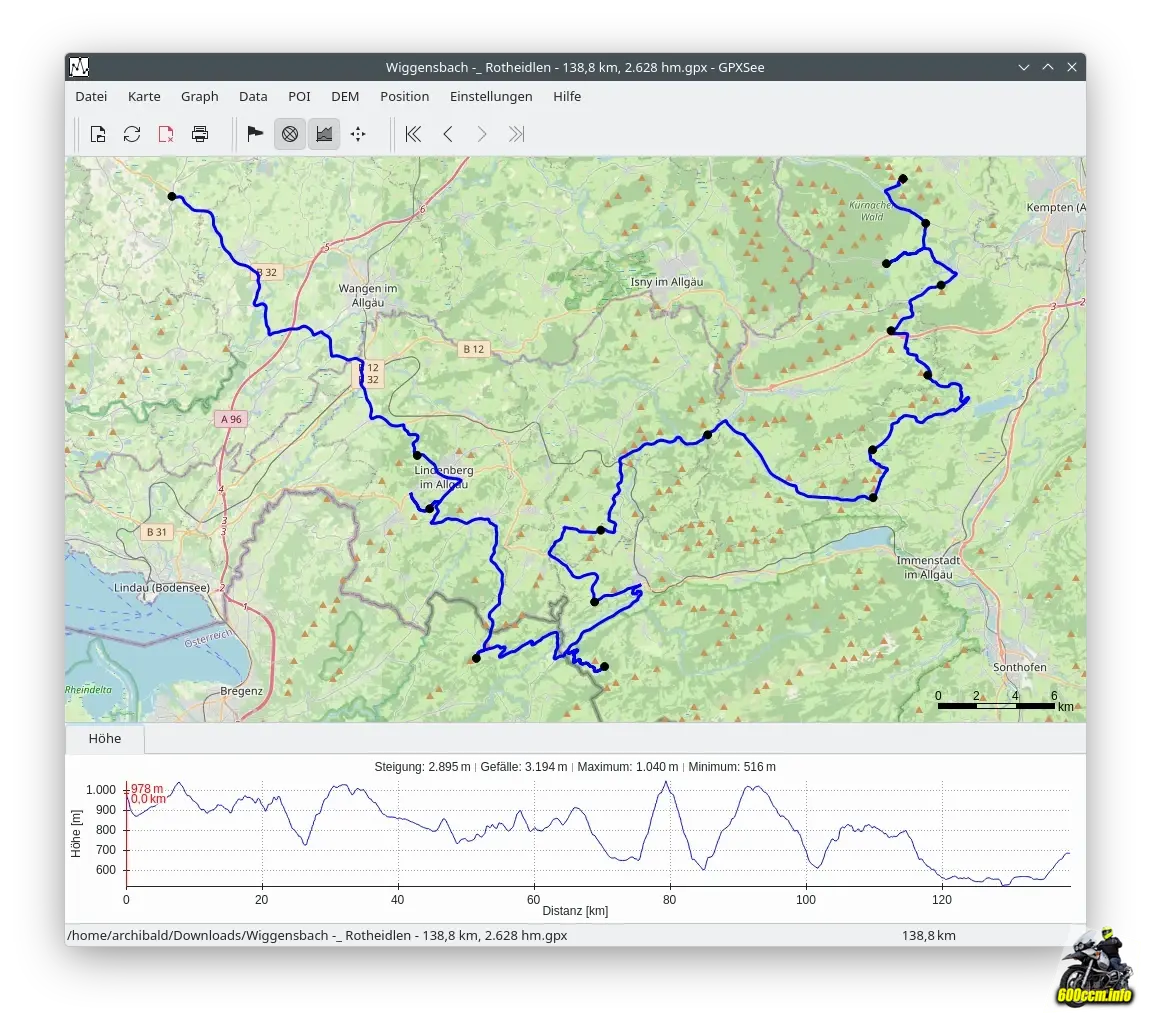Open the Datei menu

[91, 97]
